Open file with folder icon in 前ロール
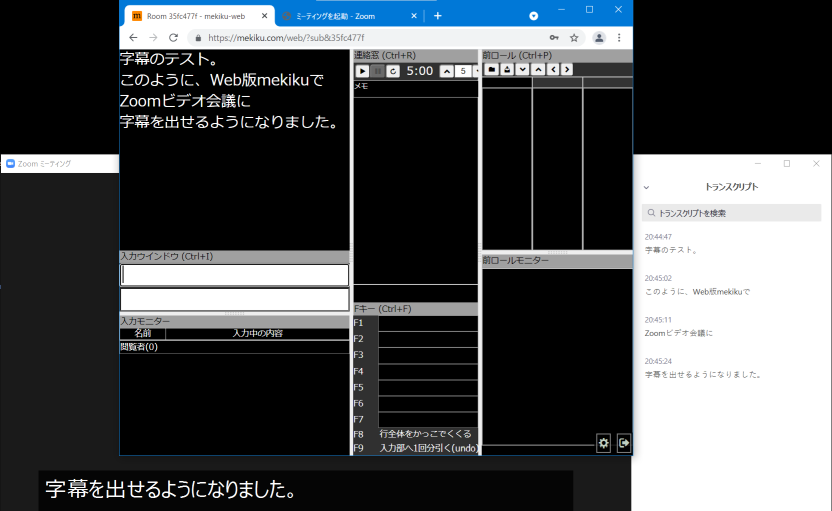 [491, 70]
